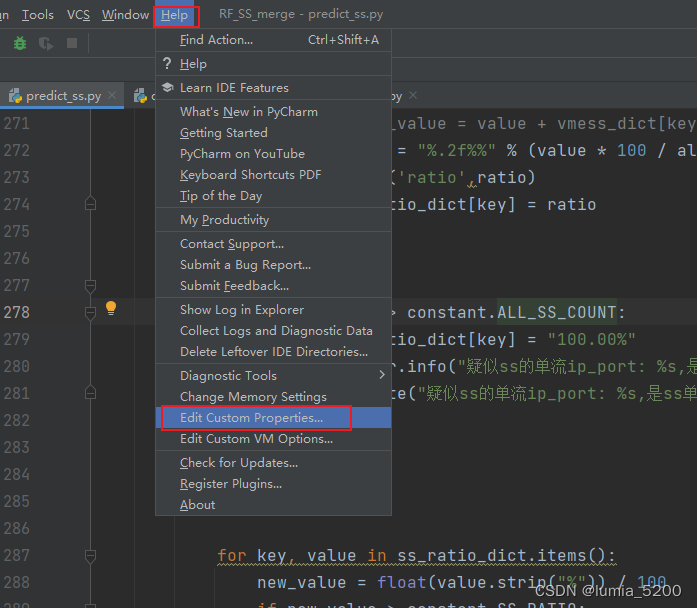The height and width of the screenshot is (608, 697).
Task: Select Delete Leftover IDE Directories...
Action: (273, 351)
